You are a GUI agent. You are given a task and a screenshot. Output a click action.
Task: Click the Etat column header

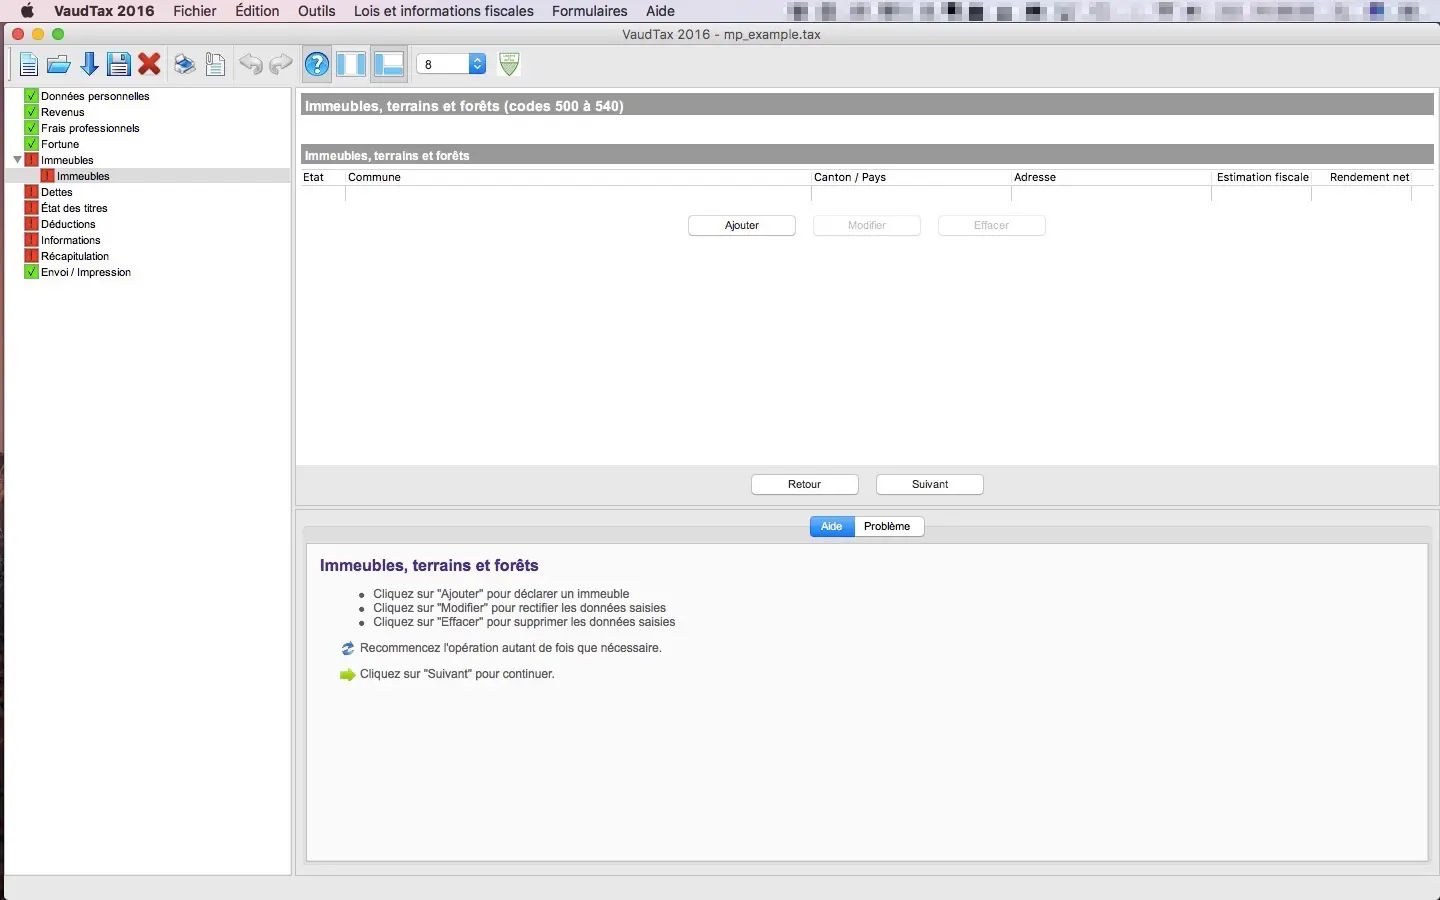coord(323,177)
